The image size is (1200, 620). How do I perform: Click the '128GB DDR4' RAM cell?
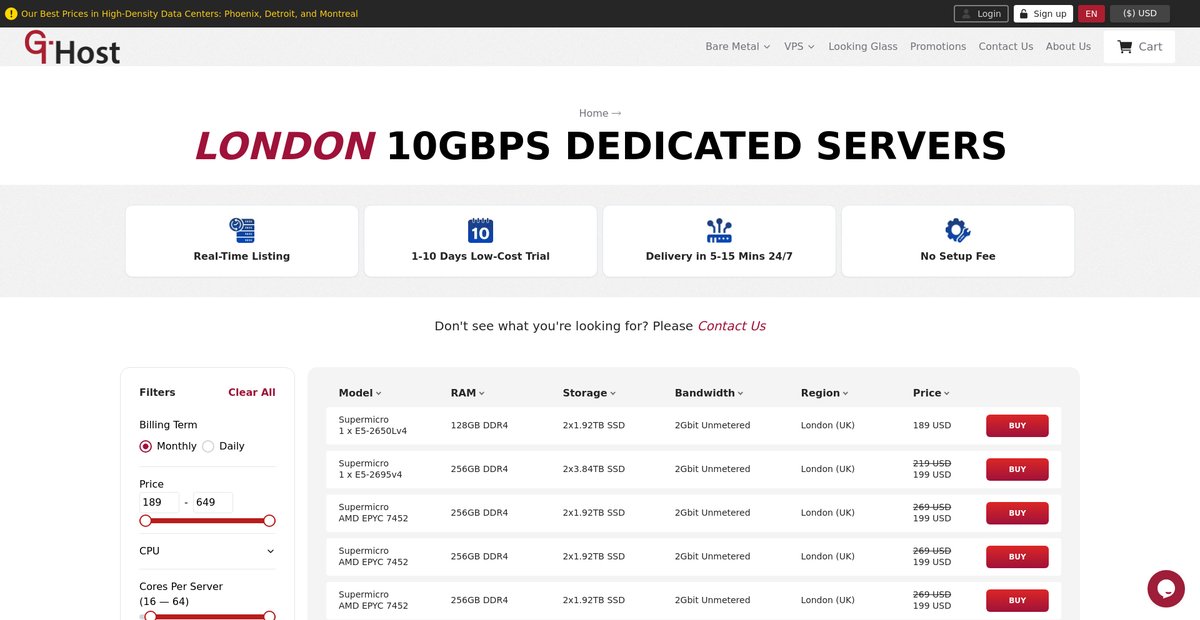tap(479, 426)
